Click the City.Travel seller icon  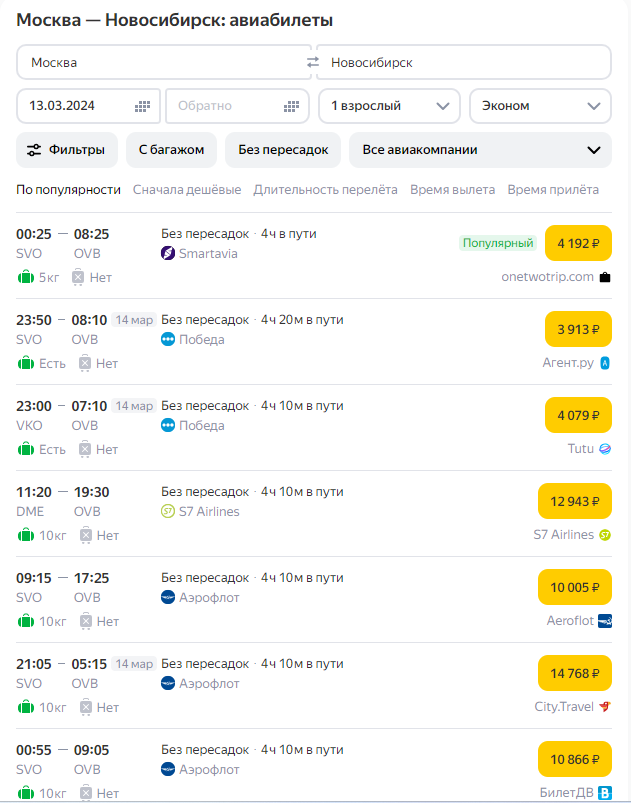tap(604, 707)
